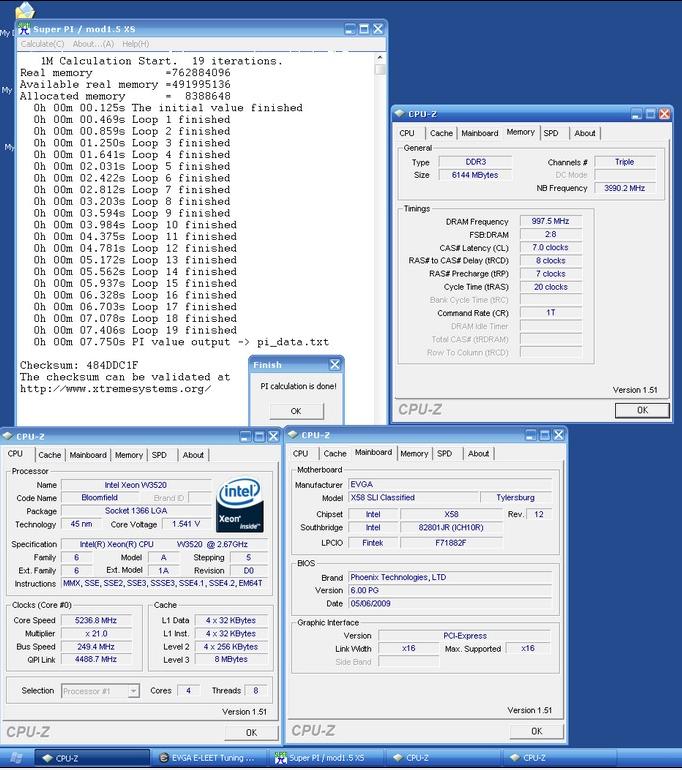Image resolution: width=682 pixels, height=770 pixels.
Task: Click the Super PI scrollbar up arrow
Action: (x=380, y=58)
